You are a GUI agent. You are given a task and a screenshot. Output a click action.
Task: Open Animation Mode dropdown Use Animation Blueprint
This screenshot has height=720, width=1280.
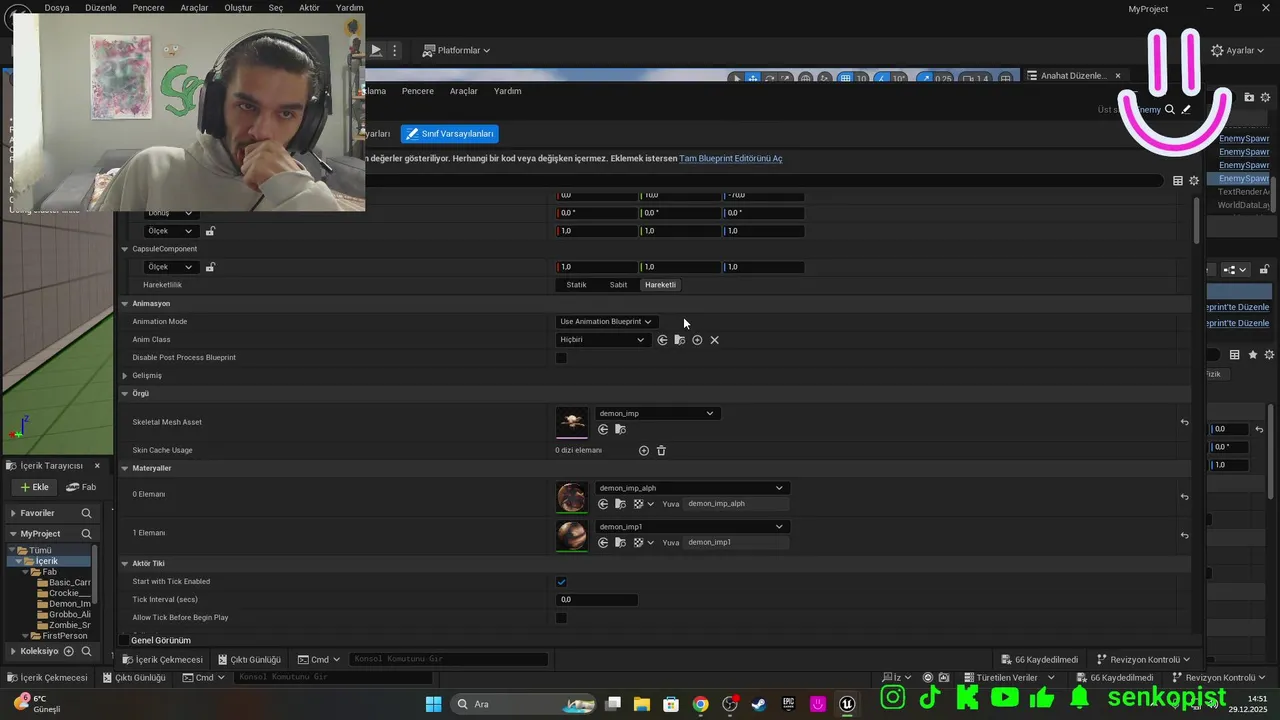606,322
